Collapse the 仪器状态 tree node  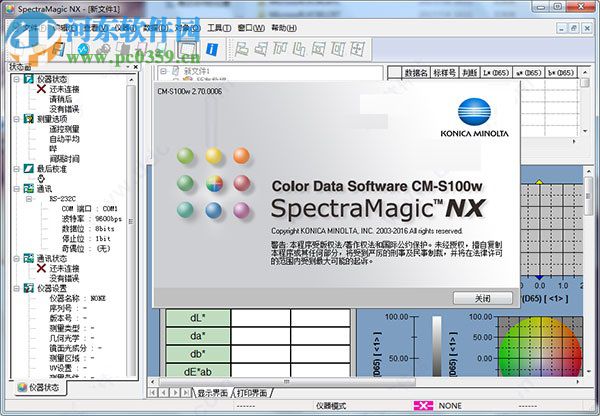point(16,79)
